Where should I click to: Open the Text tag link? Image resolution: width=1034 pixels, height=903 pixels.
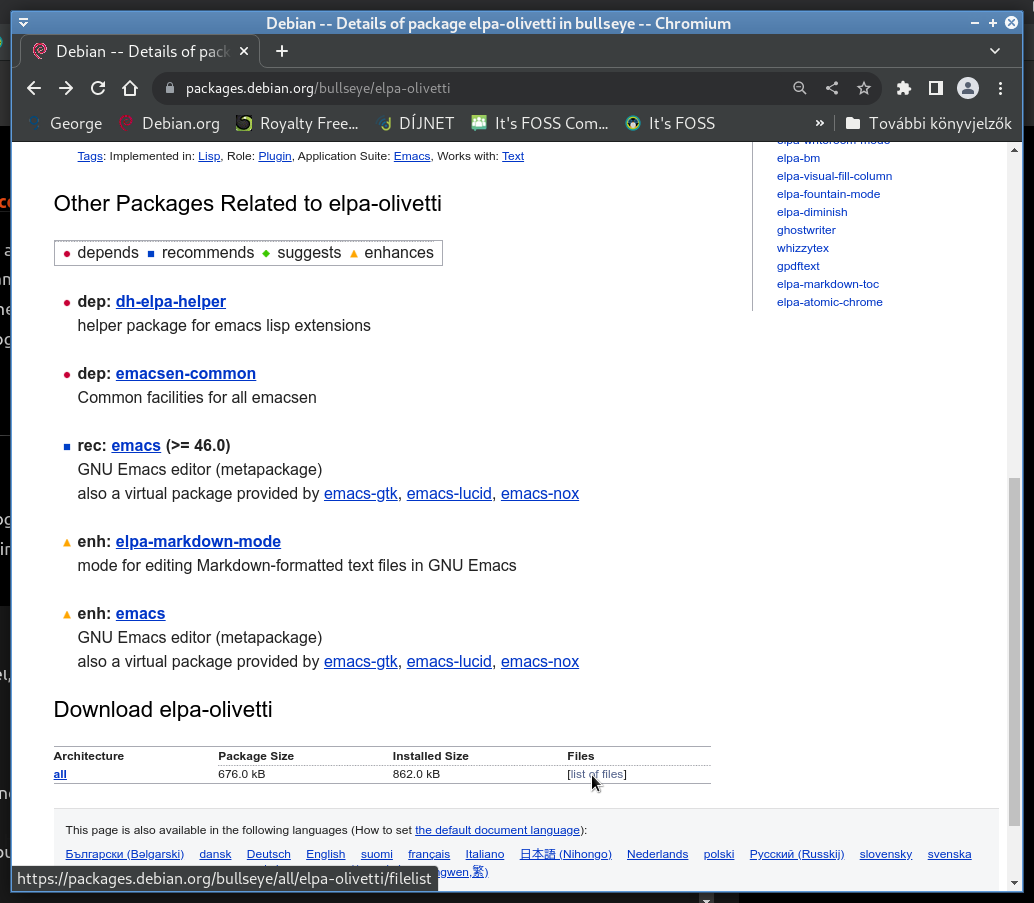click(x=513, y=156)
